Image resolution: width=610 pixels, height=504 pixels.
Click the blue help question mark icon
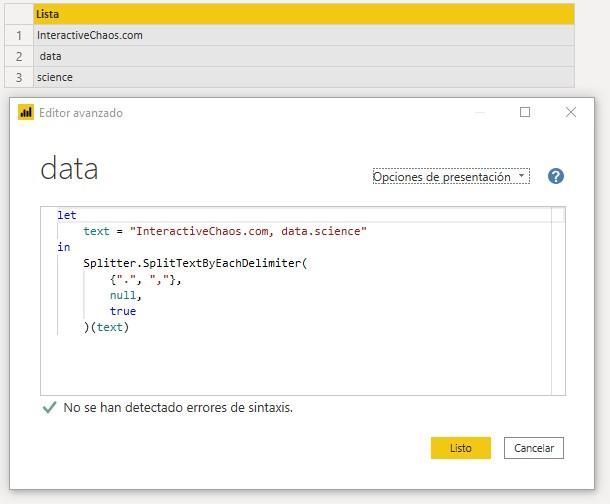point(556,176)
